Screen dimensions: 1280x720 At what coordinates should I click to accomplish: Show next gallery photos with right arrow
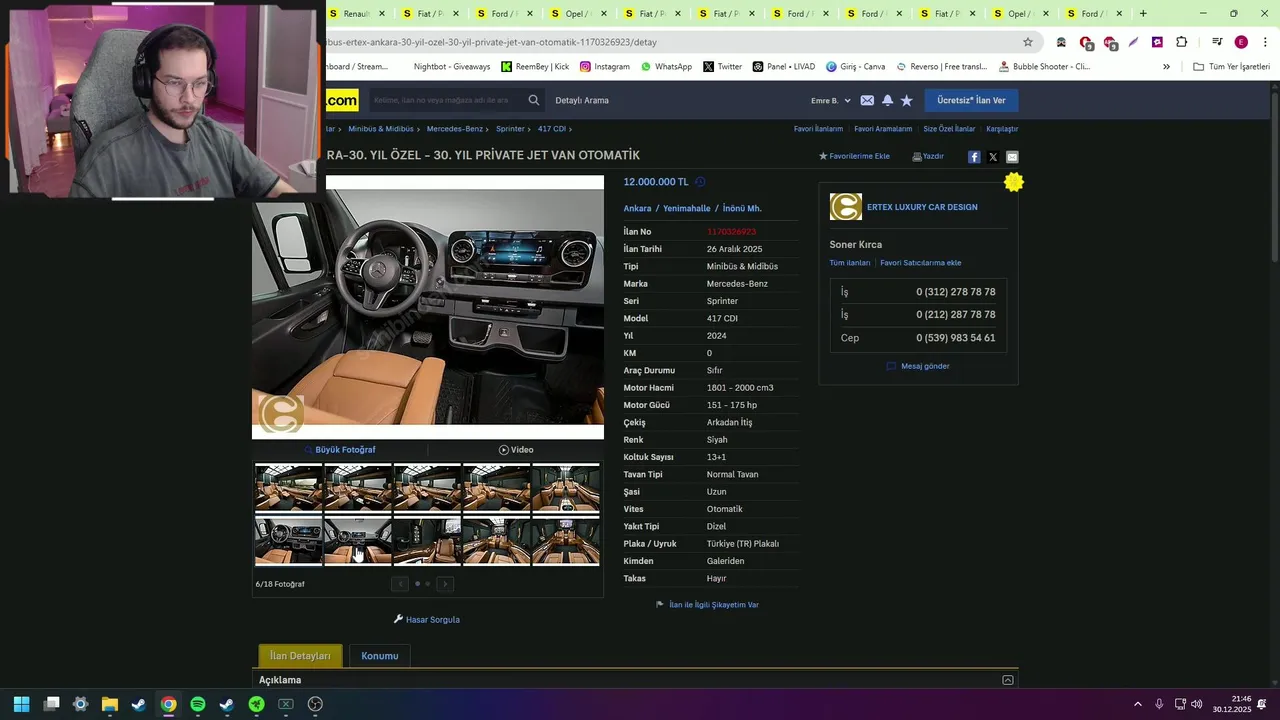[445, 584]
